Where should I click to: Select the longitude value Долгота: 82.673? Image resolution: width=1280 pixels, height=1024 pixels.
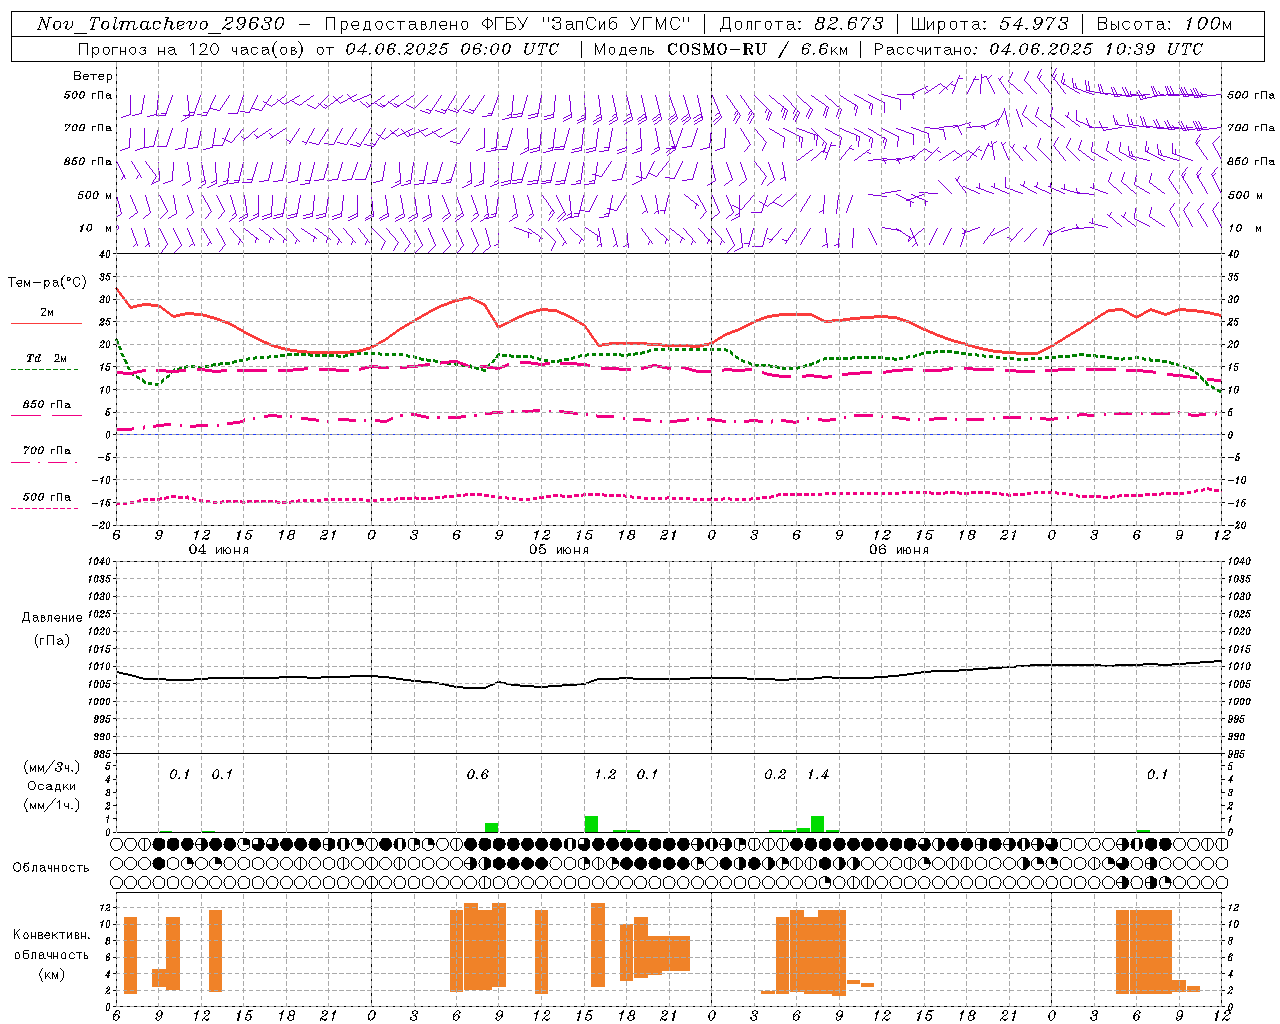(802, 24)
